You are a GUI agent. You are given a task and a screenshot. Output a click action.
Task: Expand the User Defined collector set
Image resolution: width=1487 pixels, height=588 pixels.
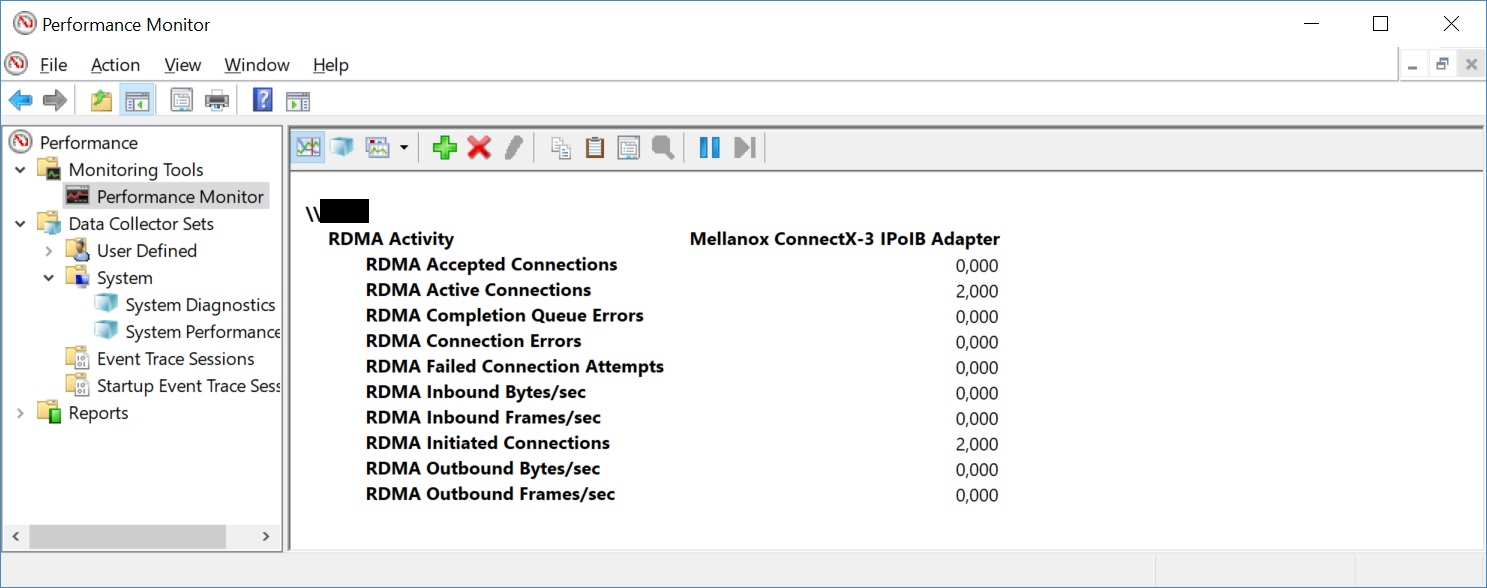(48, 250)
